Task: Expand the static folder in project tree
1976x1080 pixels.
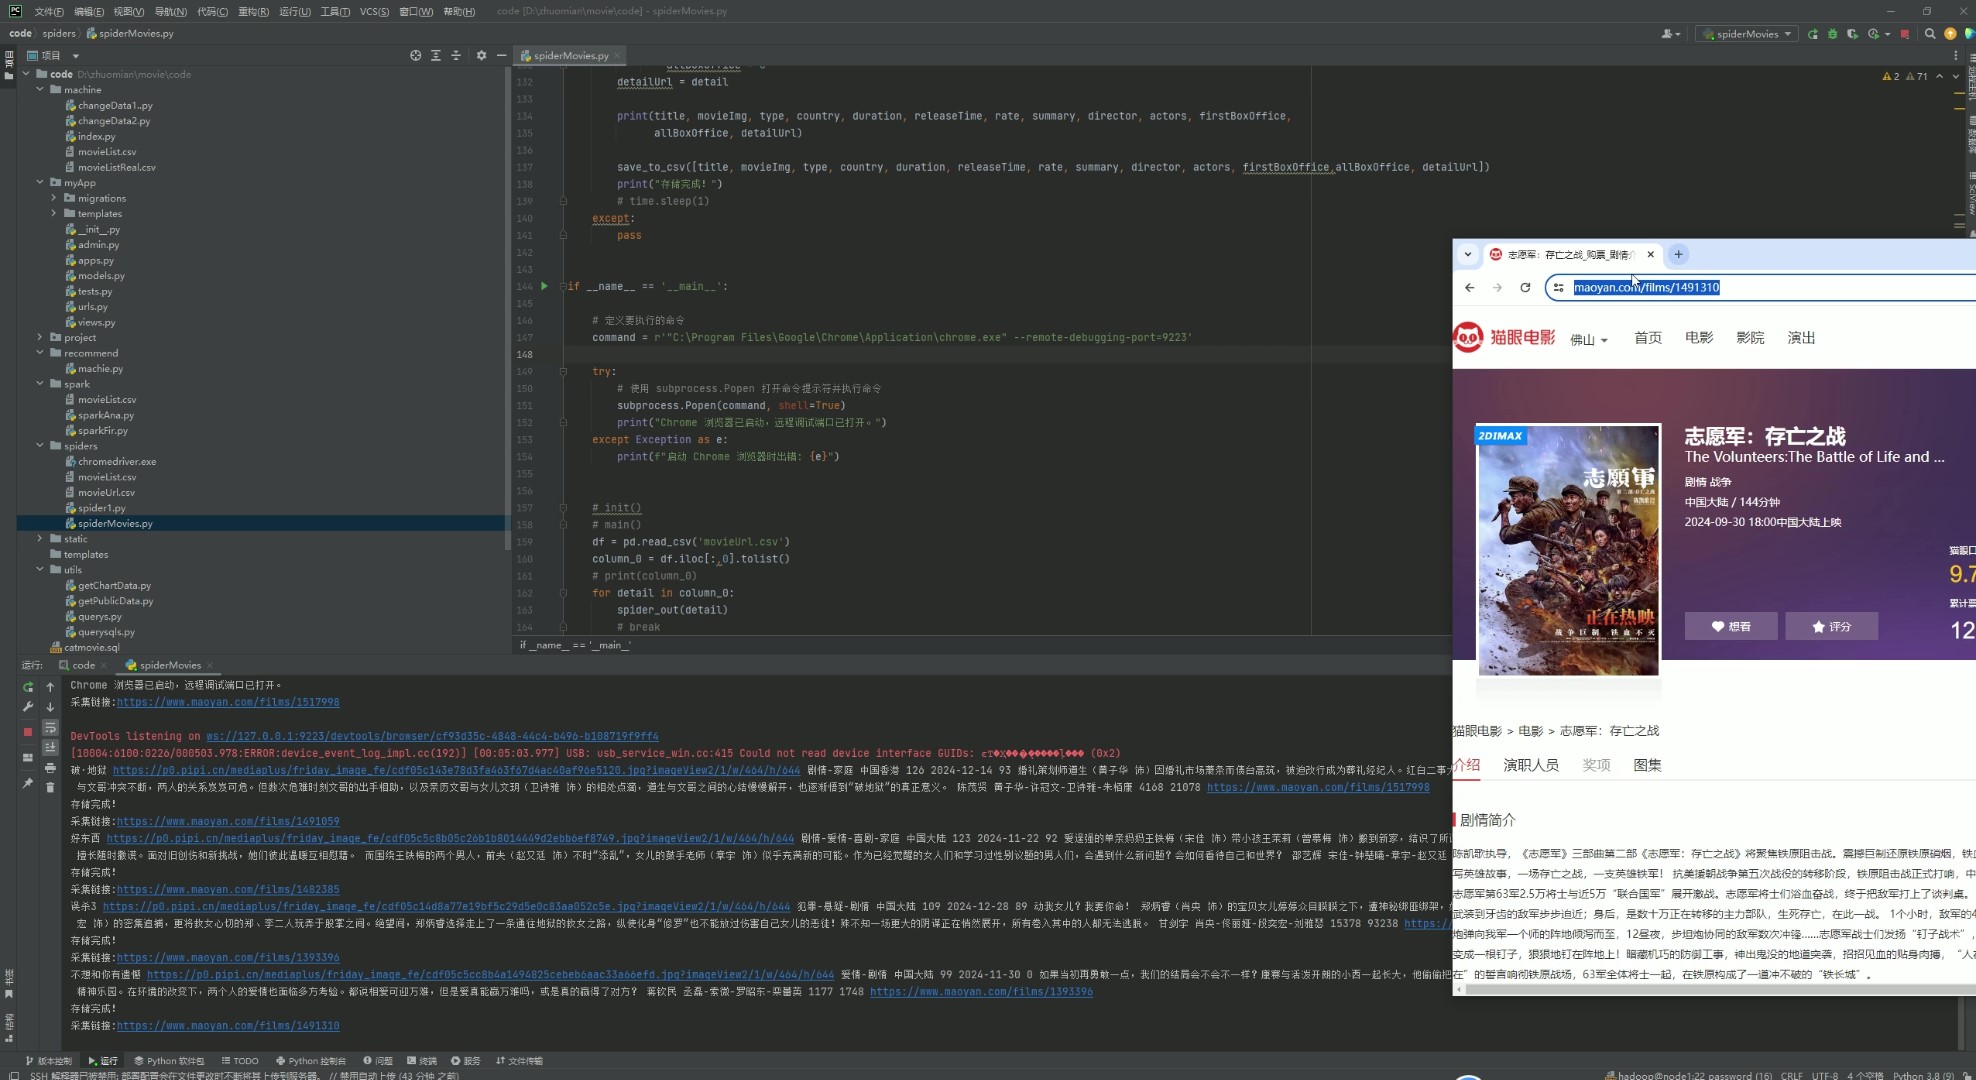Action: pos(40,539)
